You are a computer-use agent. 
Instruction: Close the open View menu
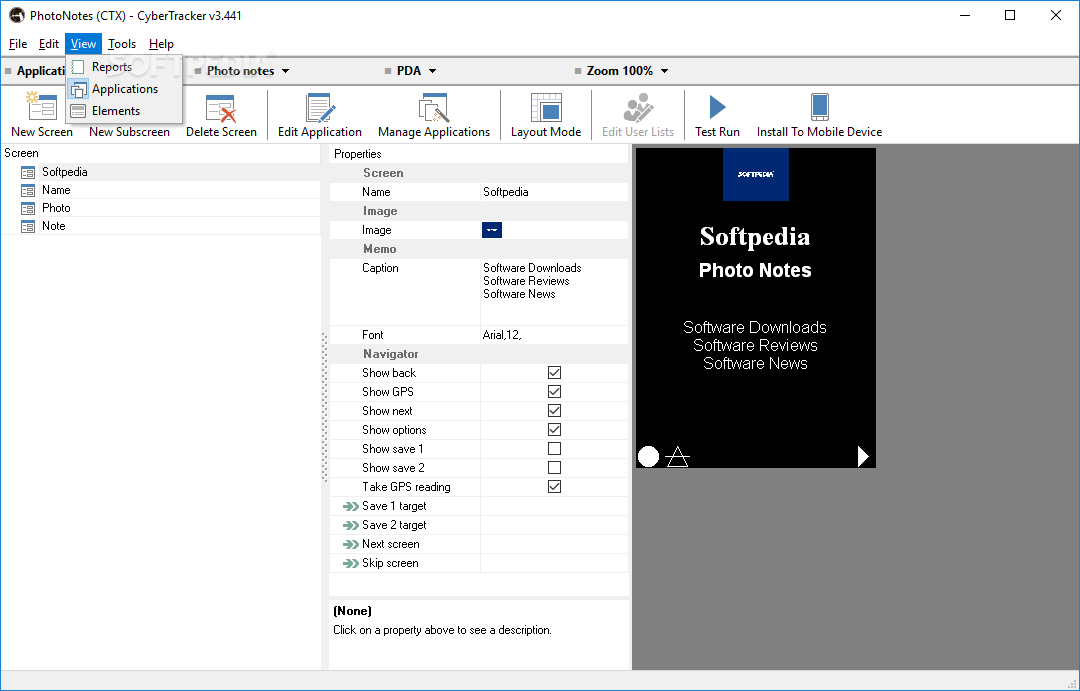[x=83, y=44]
